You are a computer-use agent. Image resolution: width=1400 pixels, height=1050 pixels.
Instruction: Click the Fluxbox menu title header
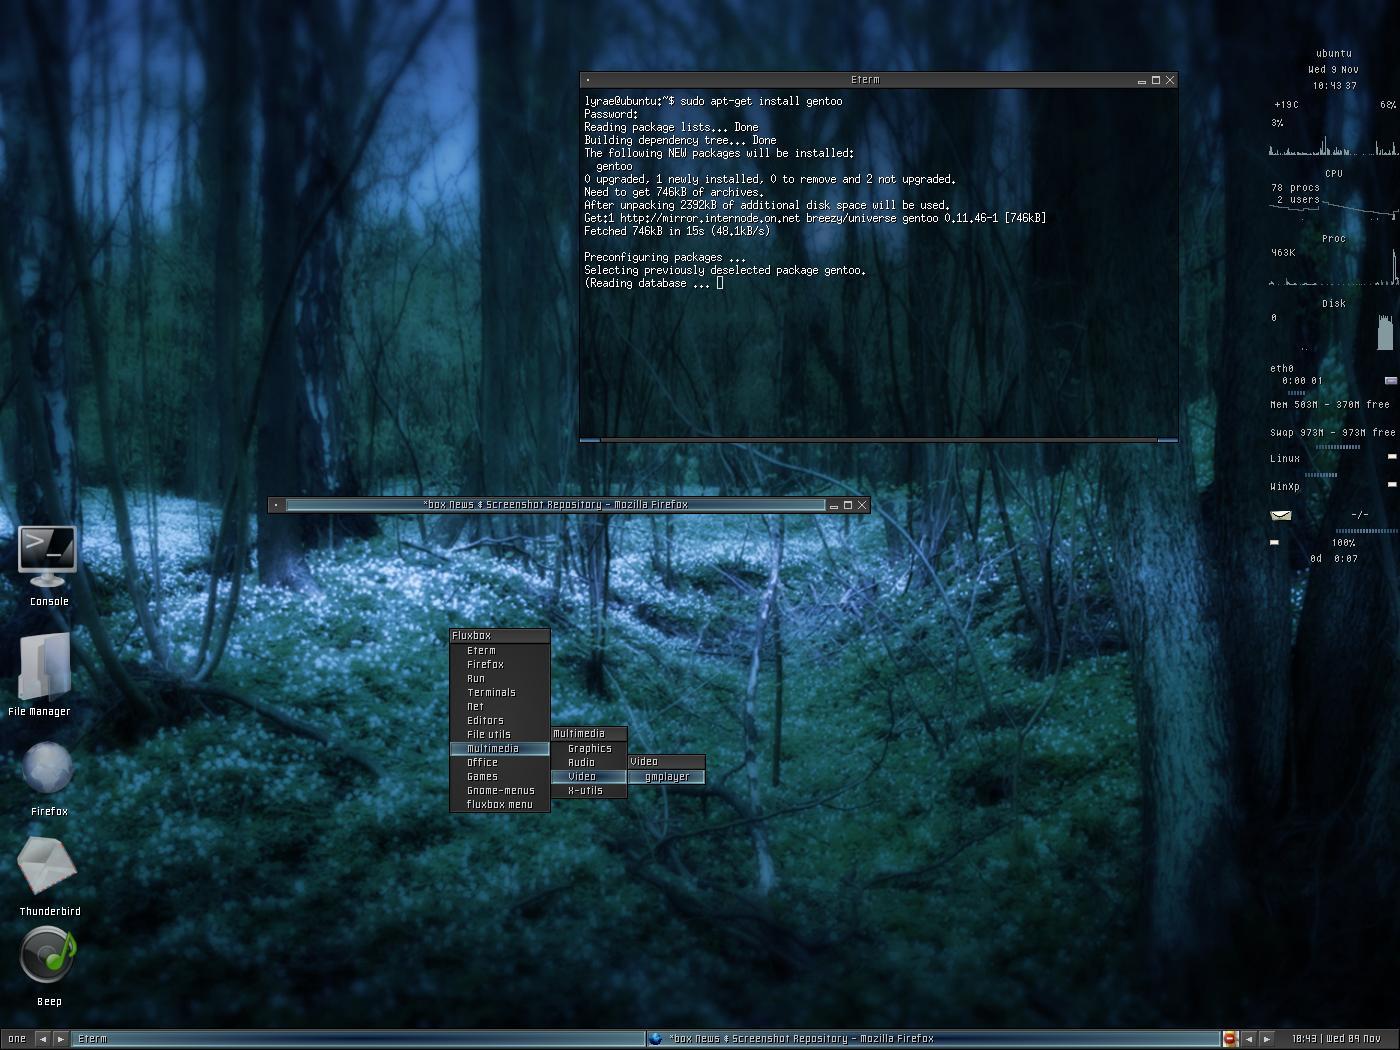click(x=500, y=636)
